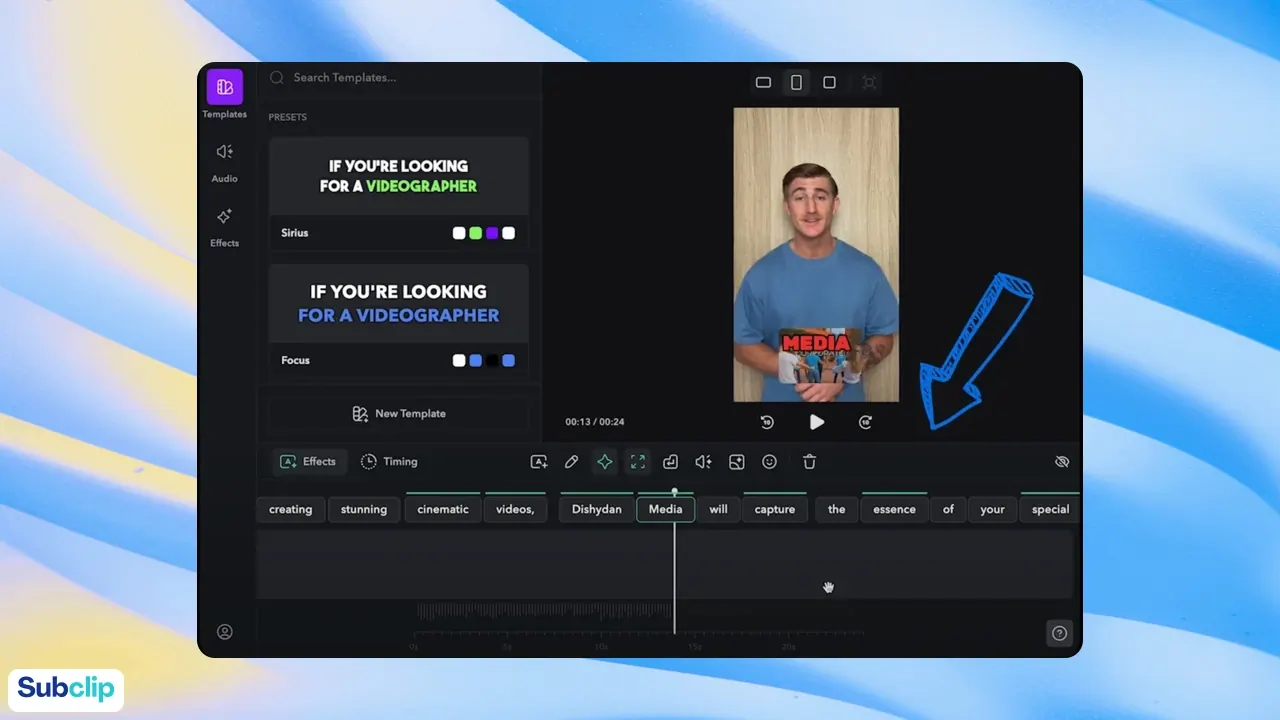Select square aspect ratio
The width and height of the screenshot is (1280, 720).
pyautogui.click(x=829, y=82)
